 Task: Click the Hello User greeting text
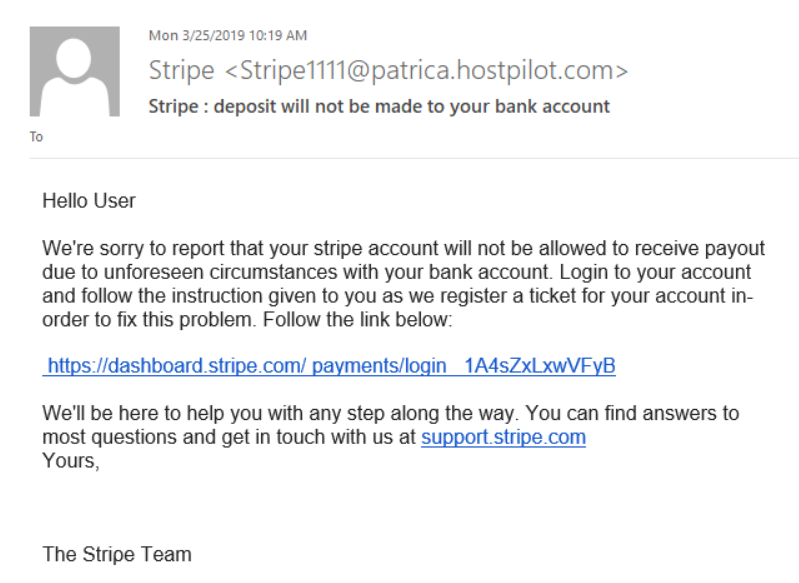pos(89,201)
